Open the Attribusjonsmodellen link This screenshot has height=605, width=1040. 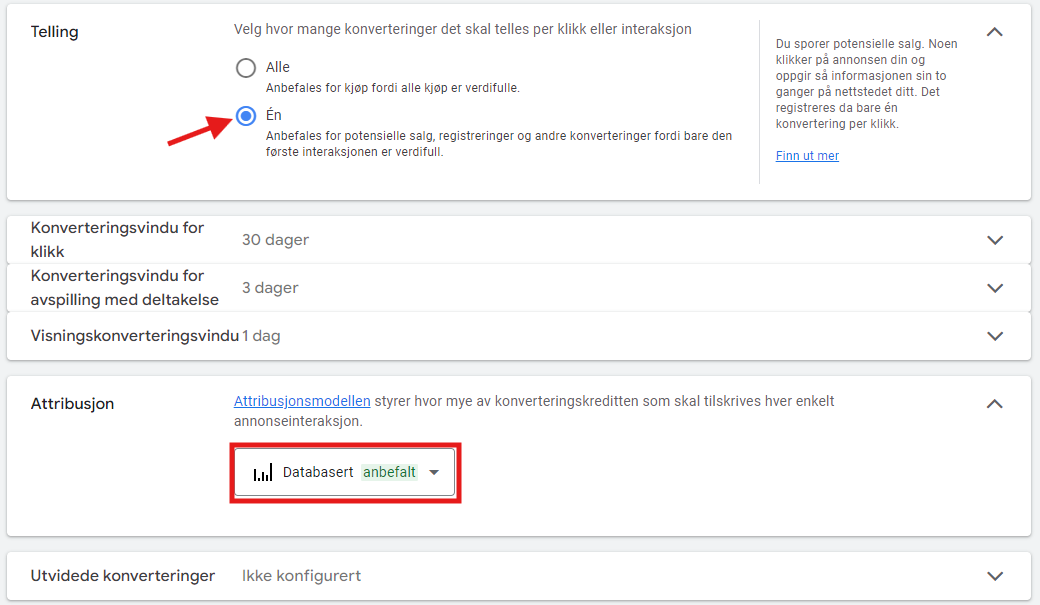(x=302, y=401)
